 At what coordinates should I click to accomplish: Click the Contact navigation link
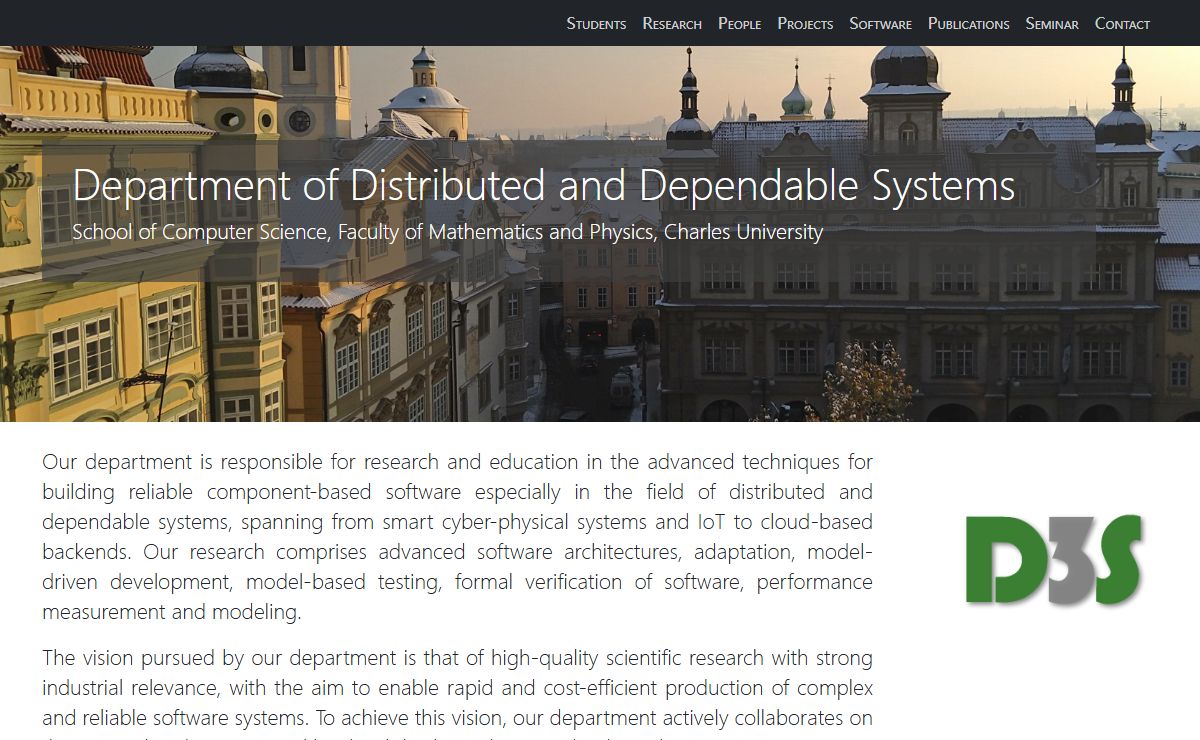coord(1122,24)
